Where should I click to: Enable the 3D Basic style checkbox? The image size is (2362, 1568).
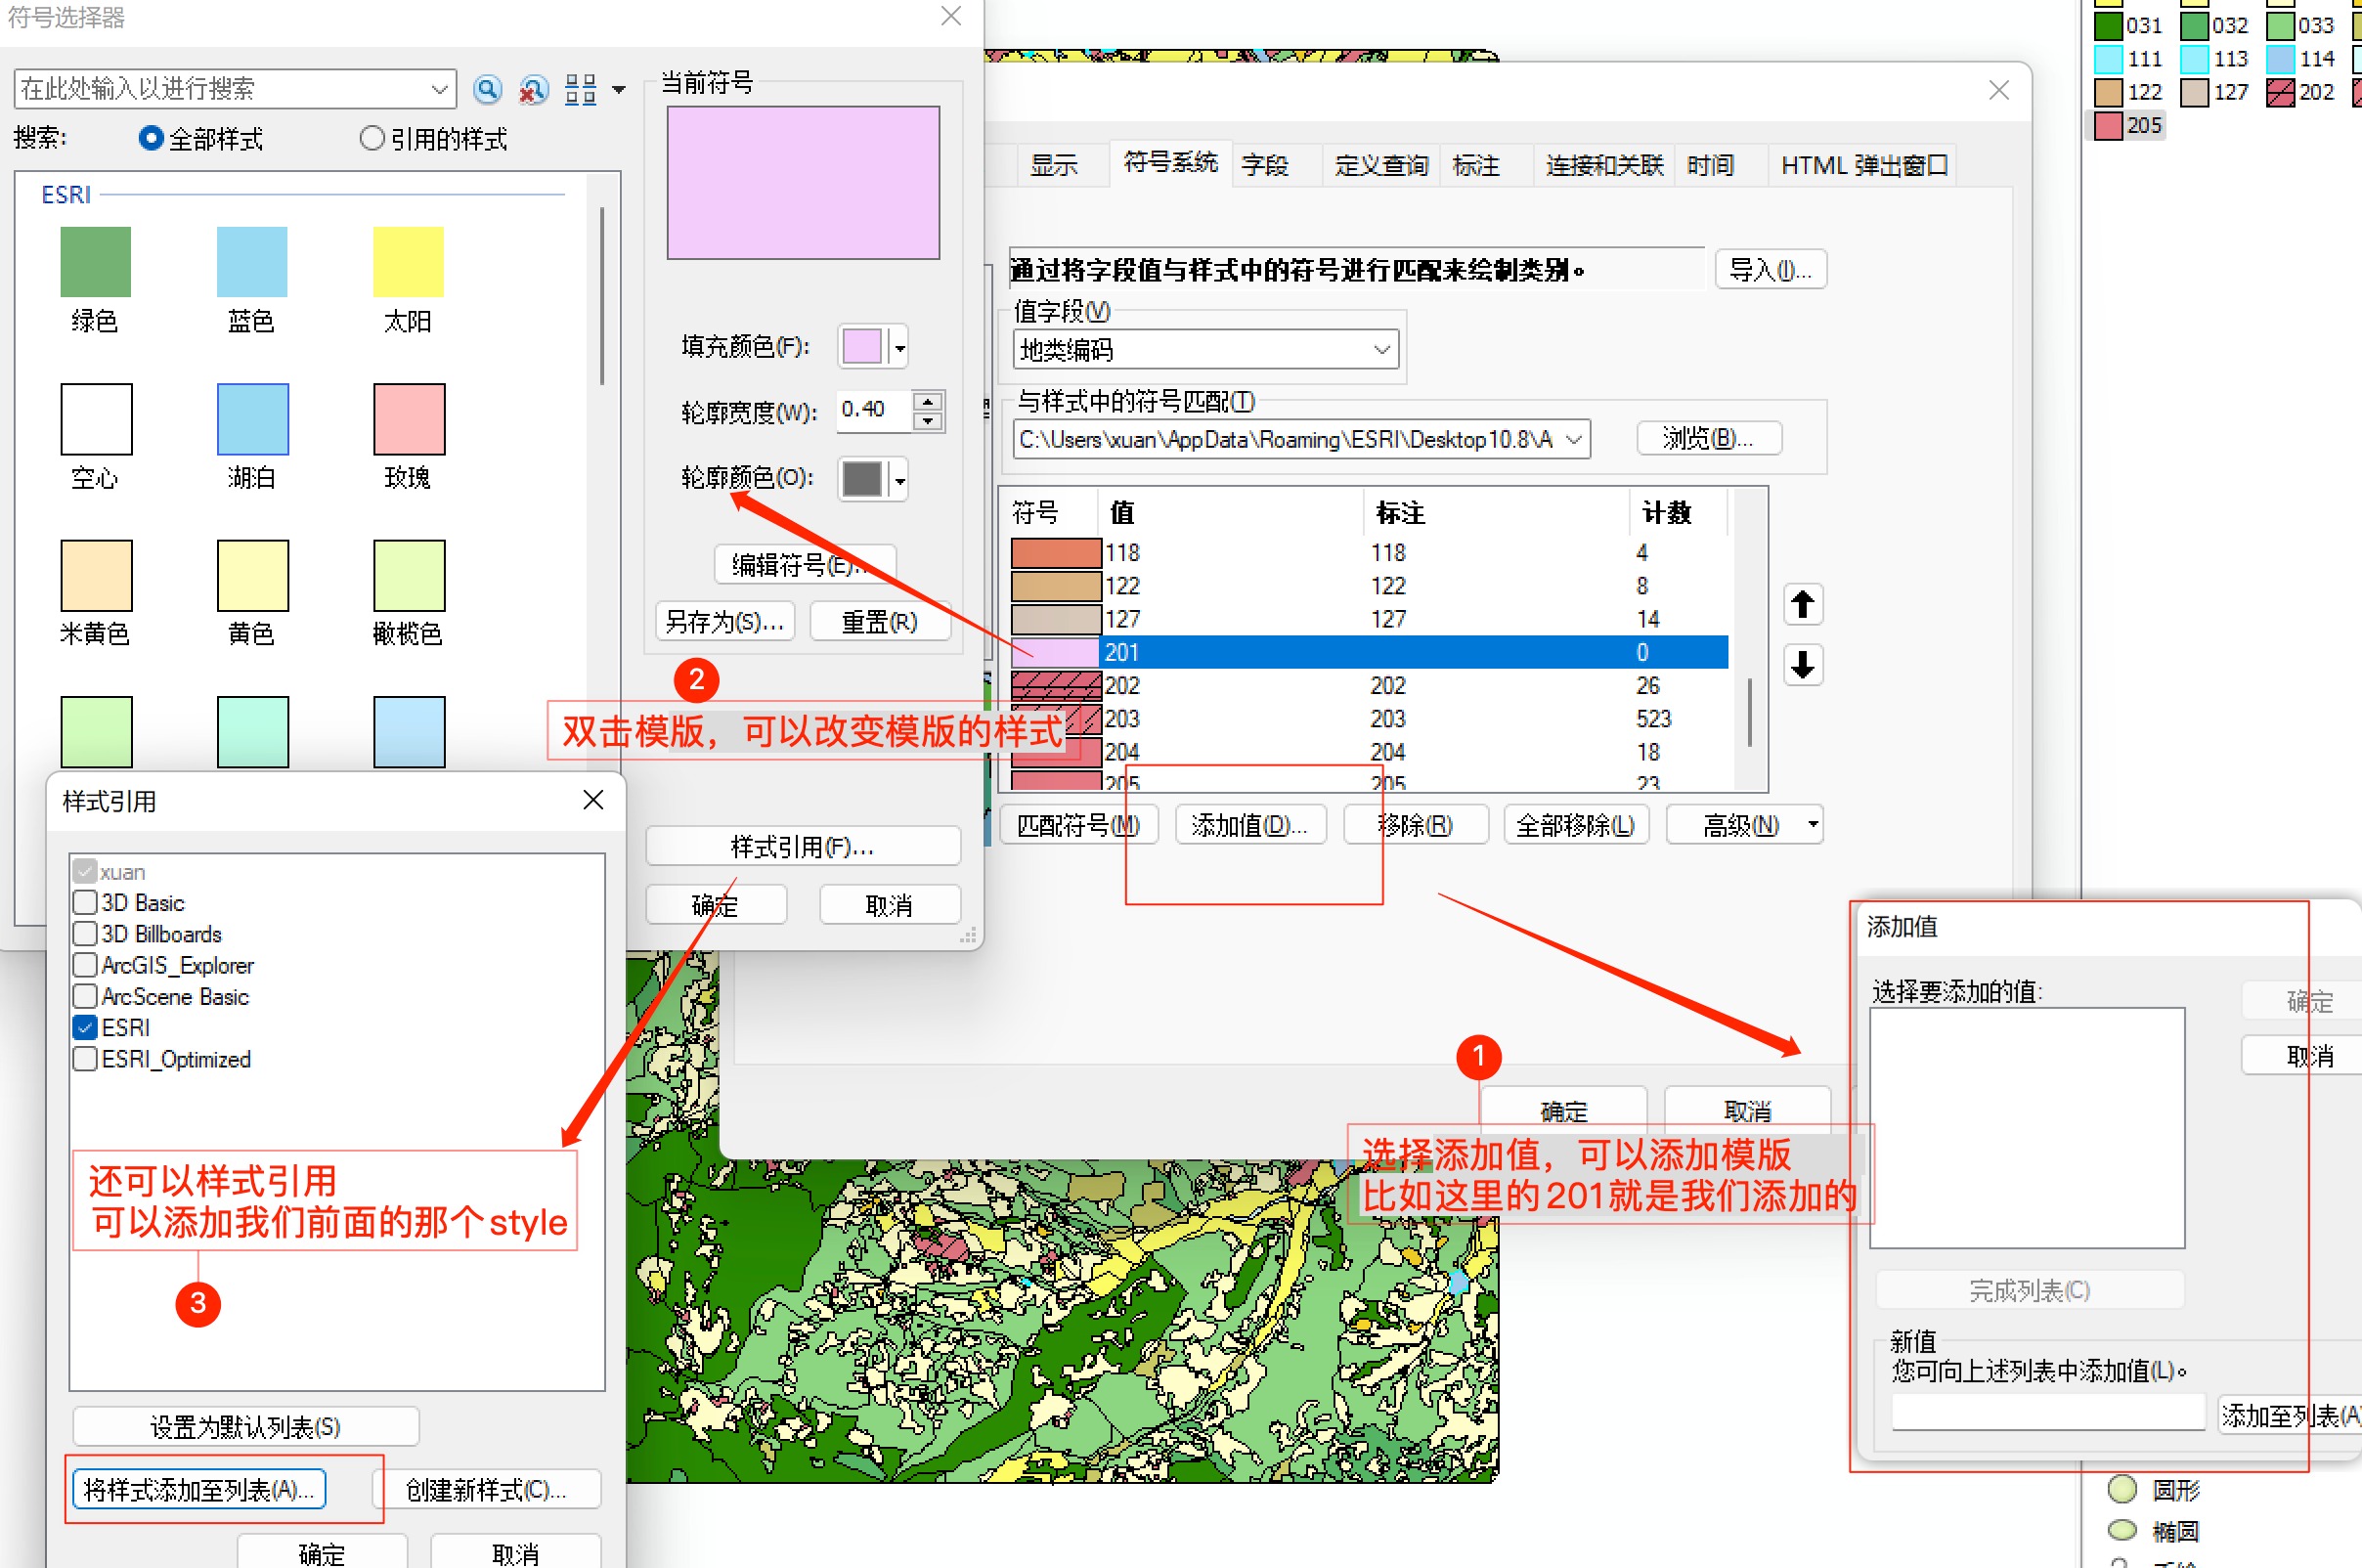tap(86, 902)
